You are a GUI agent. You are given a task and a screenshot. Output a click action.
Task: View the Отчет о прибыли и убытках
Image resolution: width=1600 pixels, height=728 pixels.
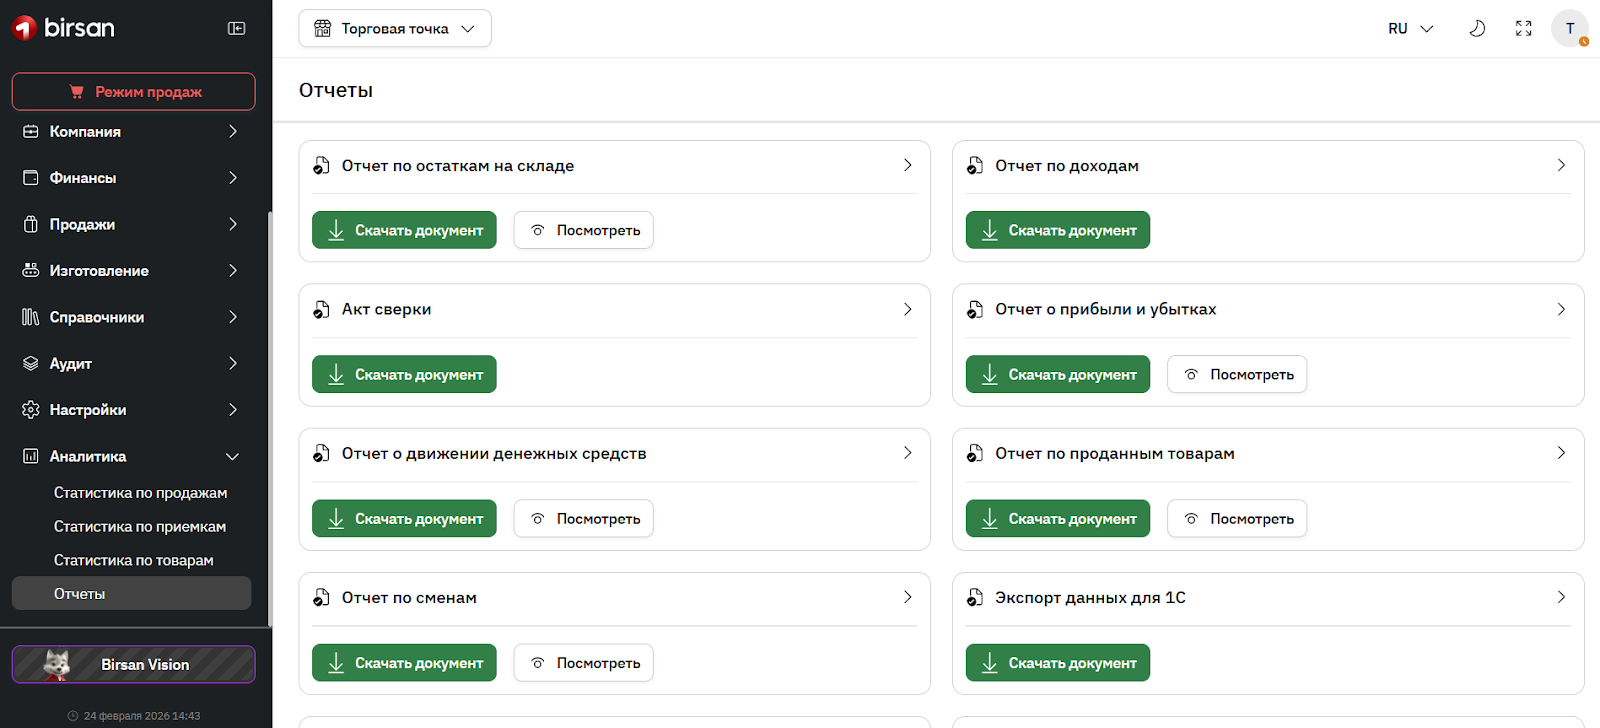coord(1237,375)
